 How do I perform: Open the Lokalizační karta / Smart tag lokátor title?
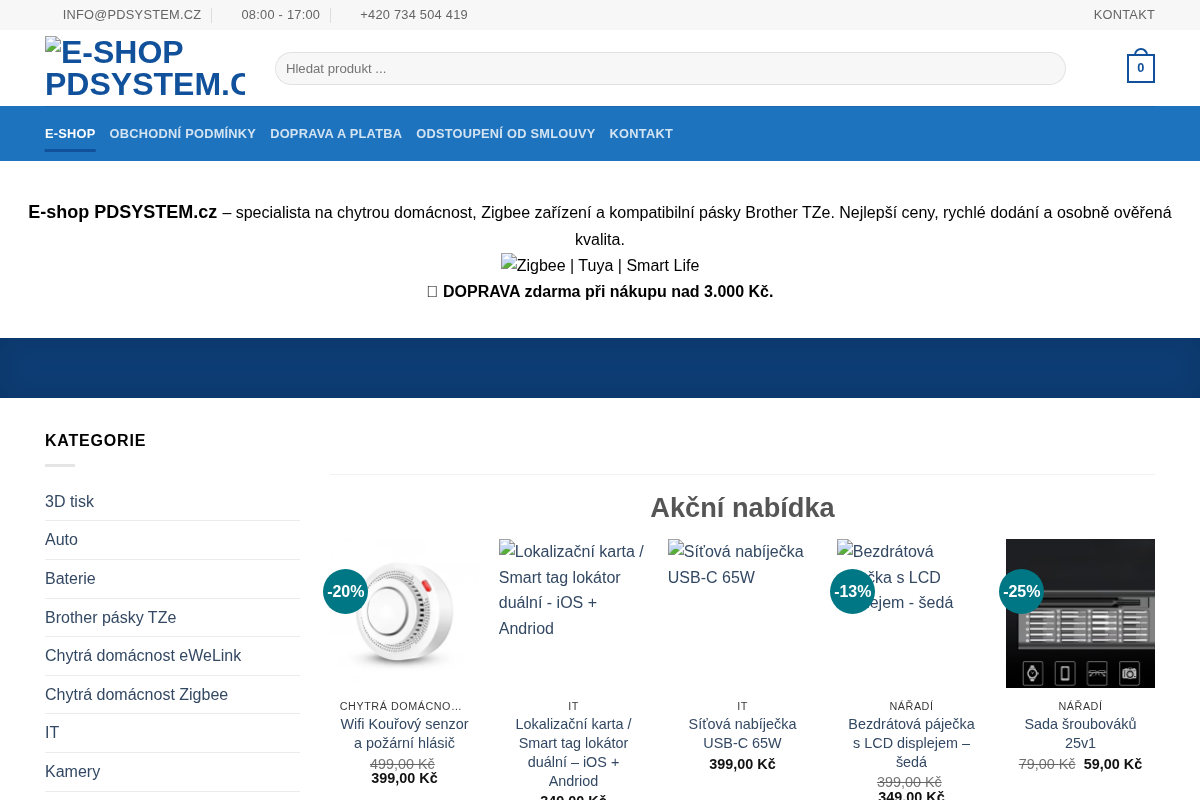pos(573,752)
